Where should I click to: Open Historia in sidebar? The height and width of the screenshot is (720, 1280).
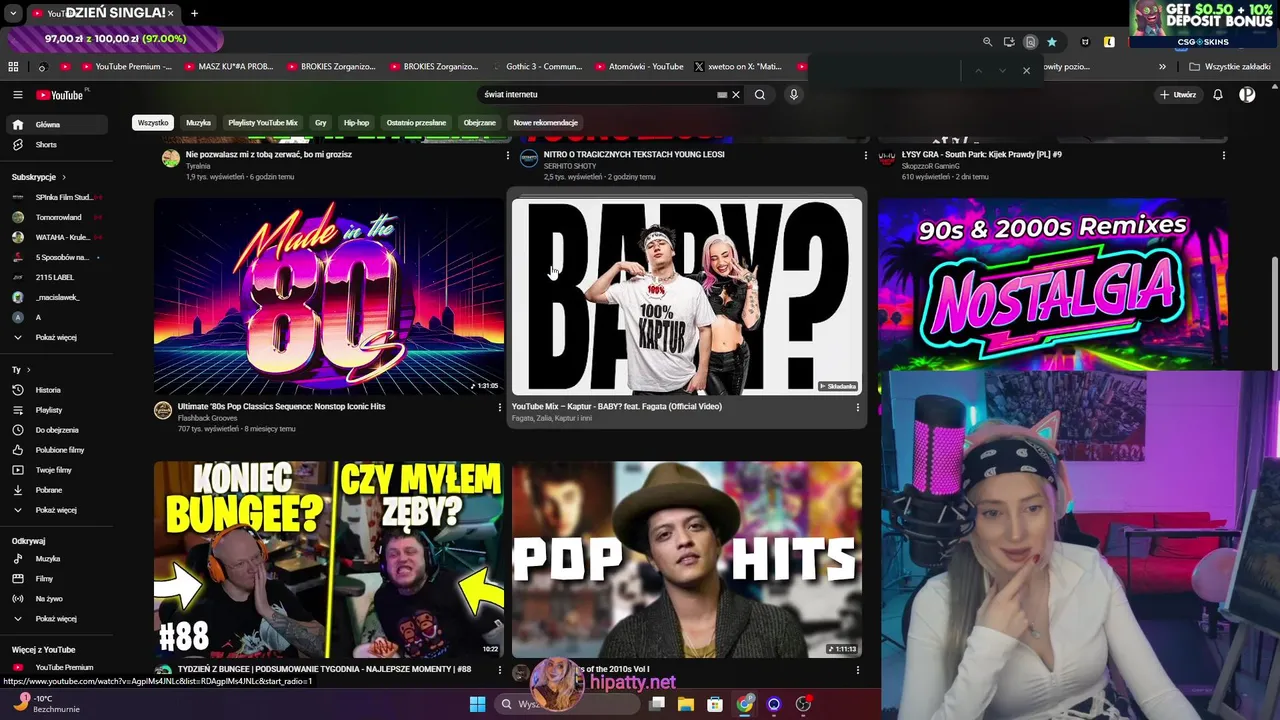[57, 390]
